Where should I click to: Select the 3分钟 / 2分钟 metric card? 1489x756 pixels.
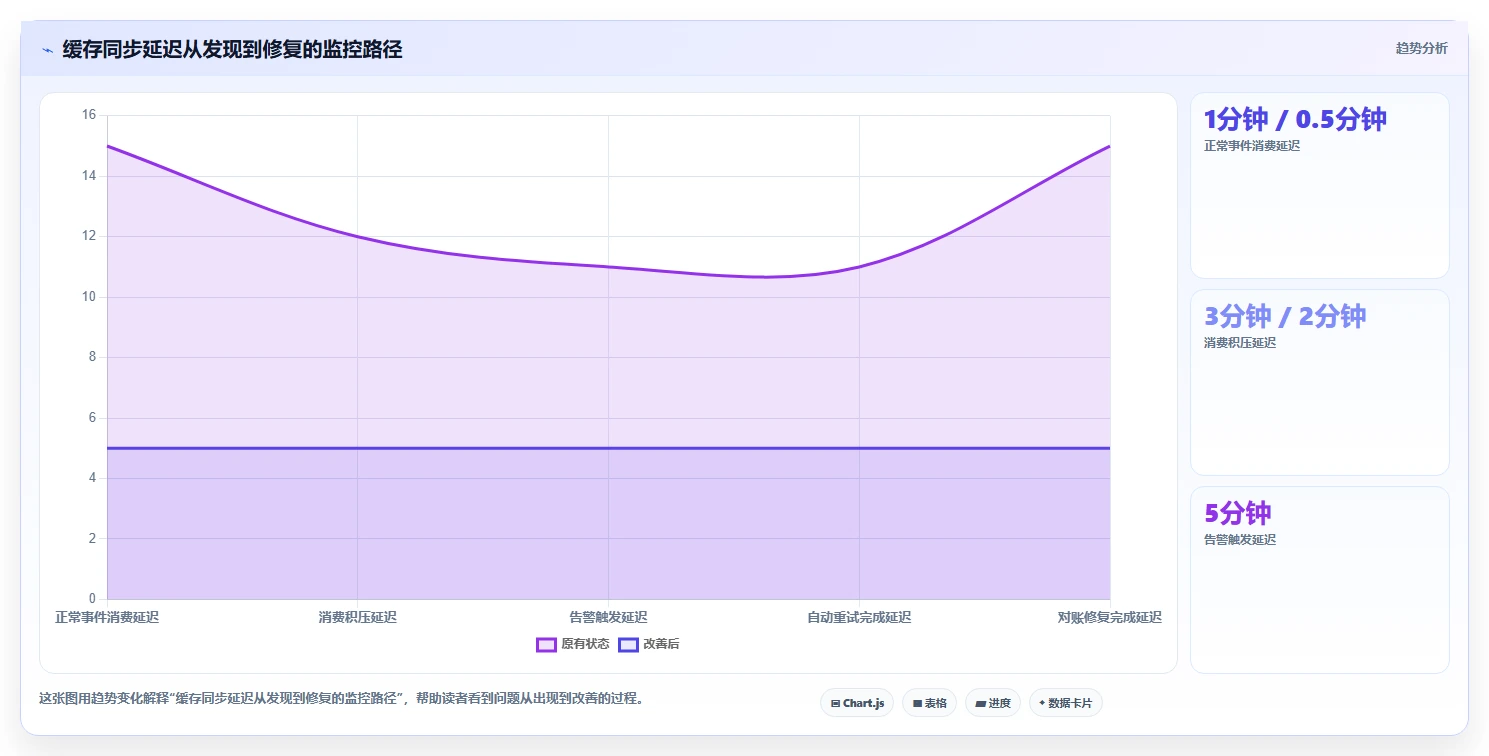click(1319, 382)
